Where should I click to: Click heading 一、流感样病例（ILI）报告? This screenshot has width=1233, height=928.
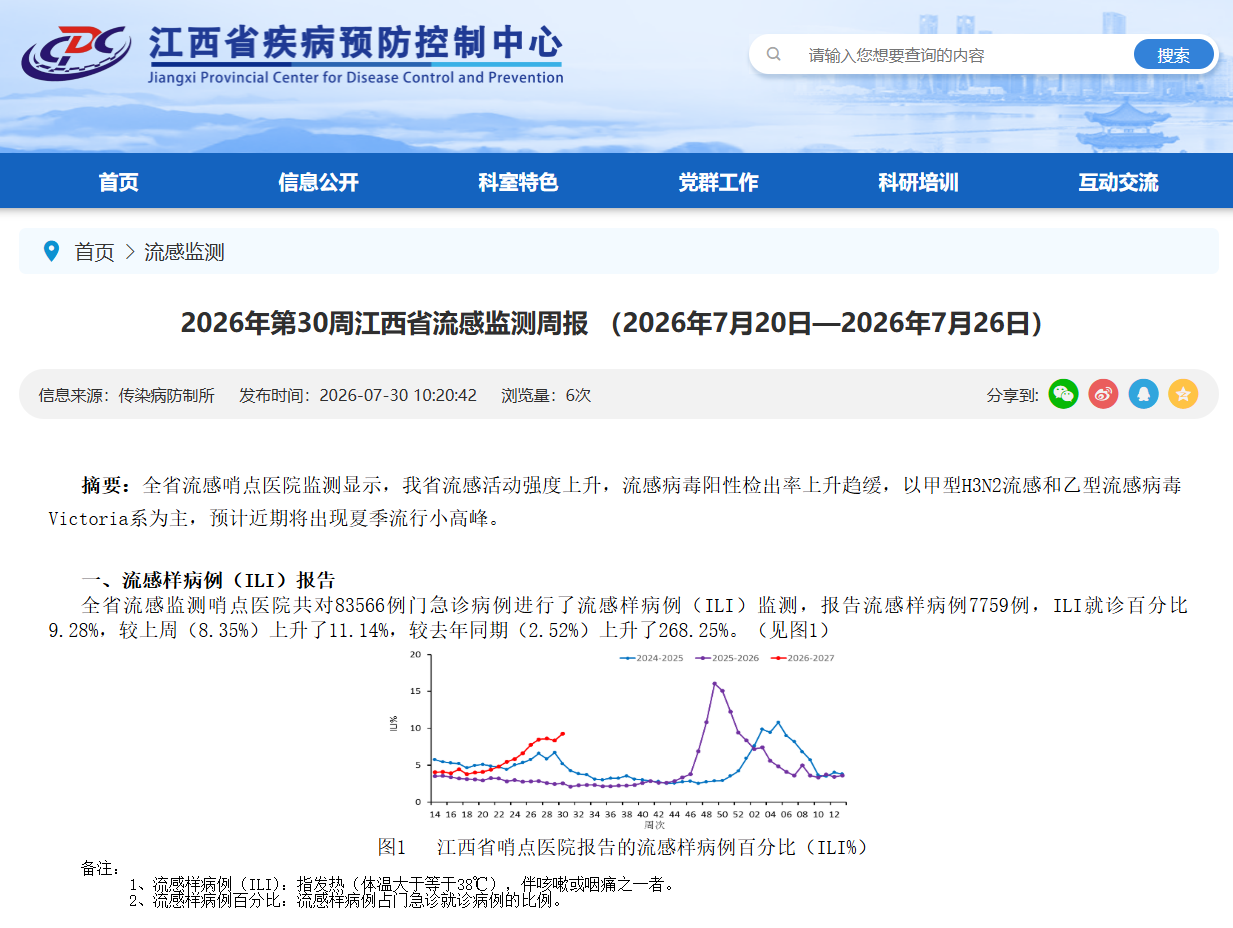pos(208,581)
